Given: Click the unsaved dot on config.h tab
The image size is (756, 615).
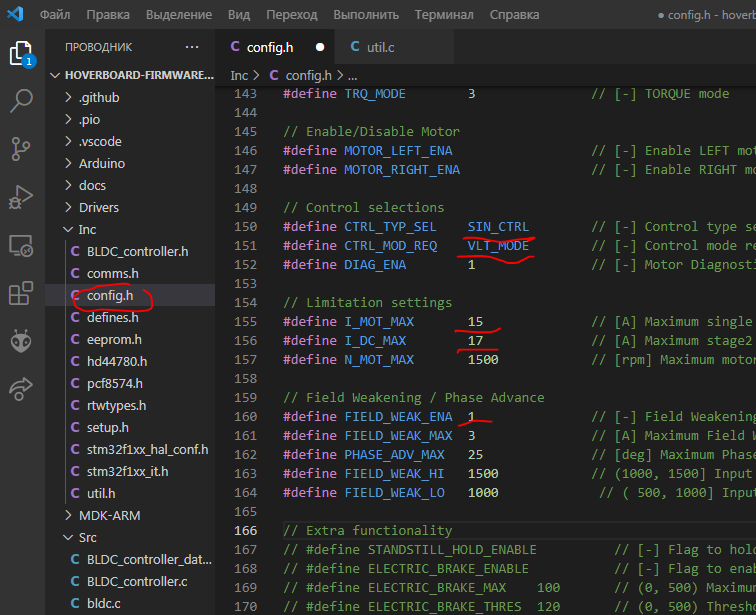Looking at the screenshot, I should click(x=320, y=46).
